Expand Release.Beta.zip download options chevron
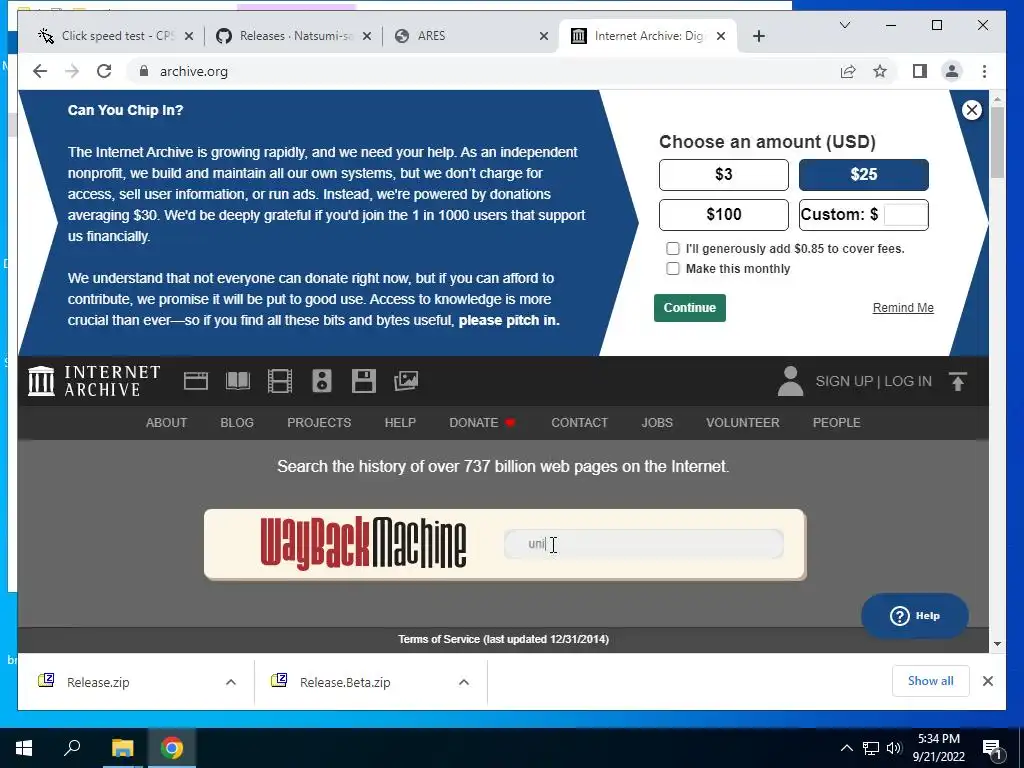Screen dimensions: 1024x768 click(x=464, y=682)
